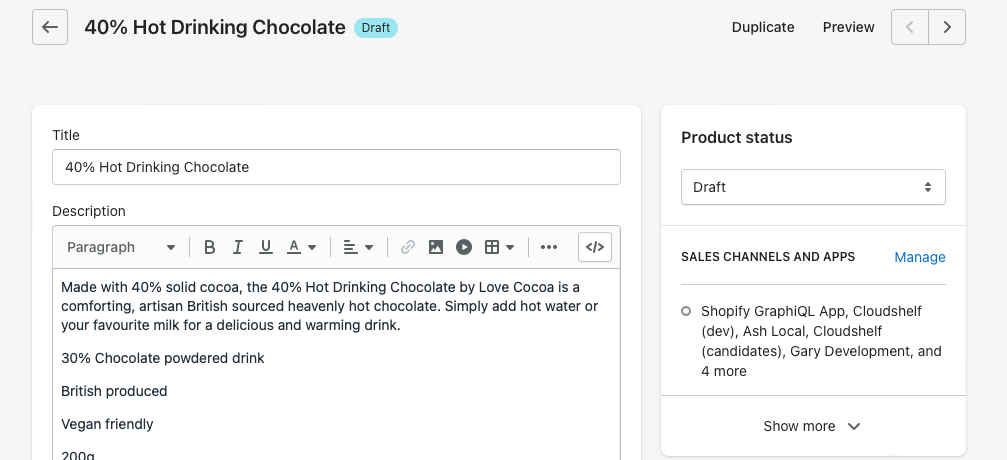Insert an image into description
The width and height of the screenshot is (1007, 460).
[436, 247]
